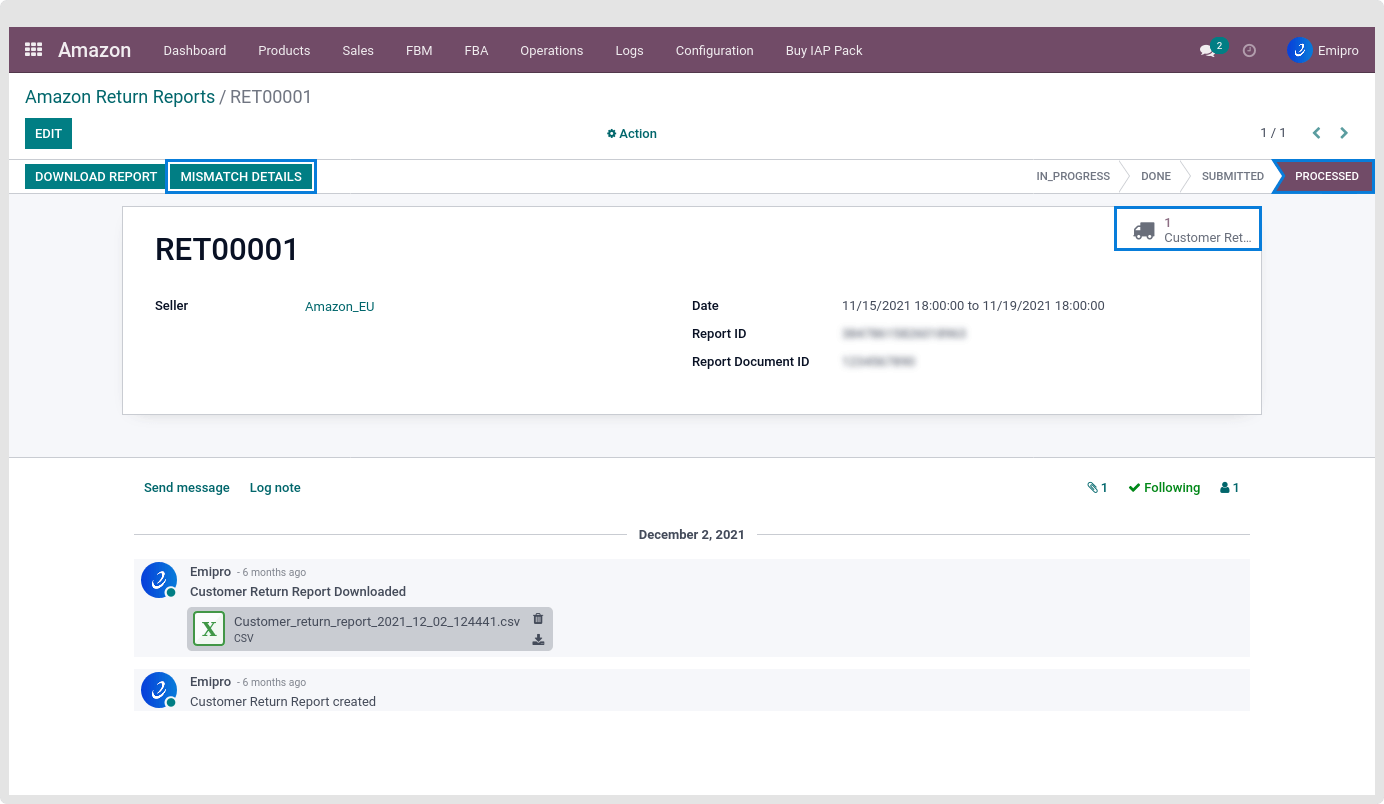1384x804 pixels.
Task: Toggle the Following subscription status
Action: click(x=1164, y=488)
